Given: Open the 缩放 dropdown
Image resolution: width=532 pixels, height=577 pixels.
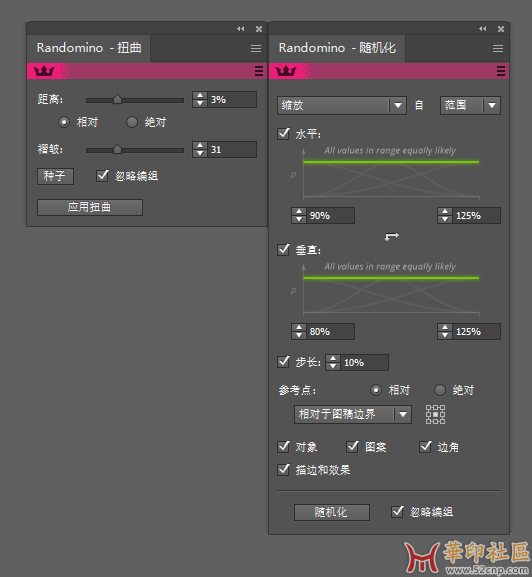Looking at the screenshot, I should [342, 106].
